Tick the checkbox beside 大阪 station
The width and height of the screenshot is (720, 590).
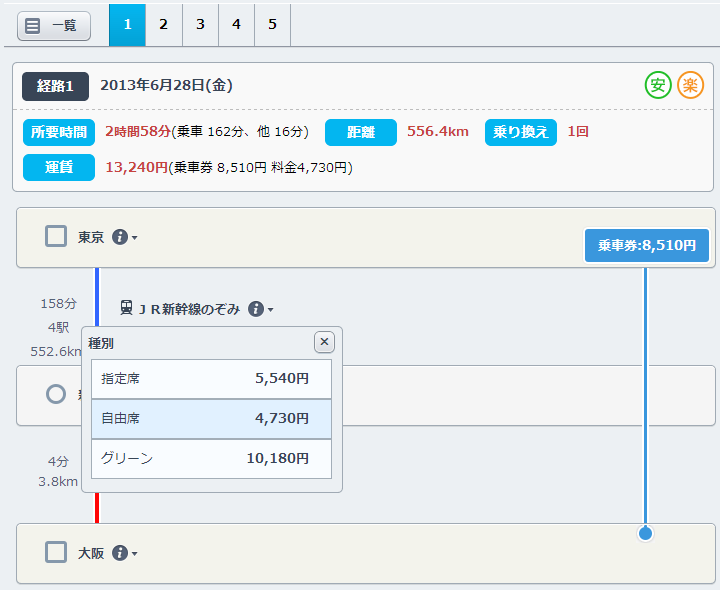(56, 553)
